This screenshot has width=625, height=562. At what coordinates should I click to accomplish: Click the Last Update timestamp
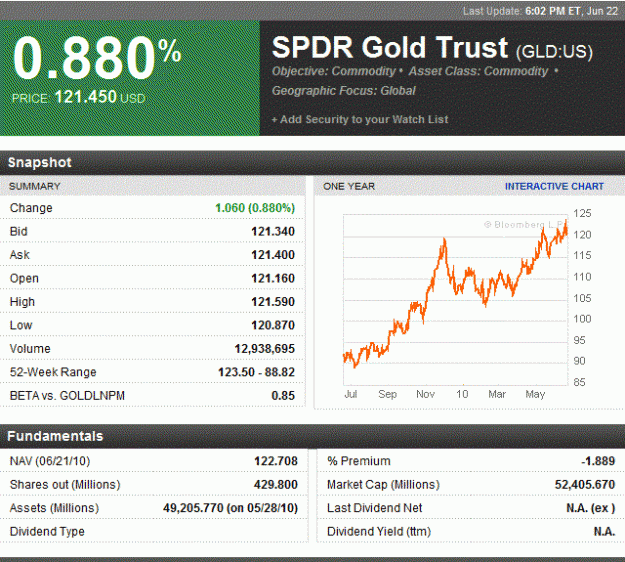tap(540, 11)
